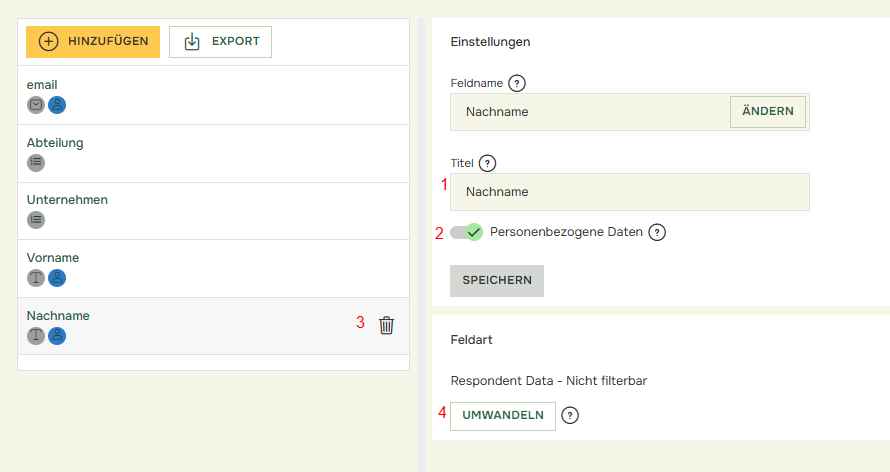Click the envelope icon under email

[x=36, y=105]
